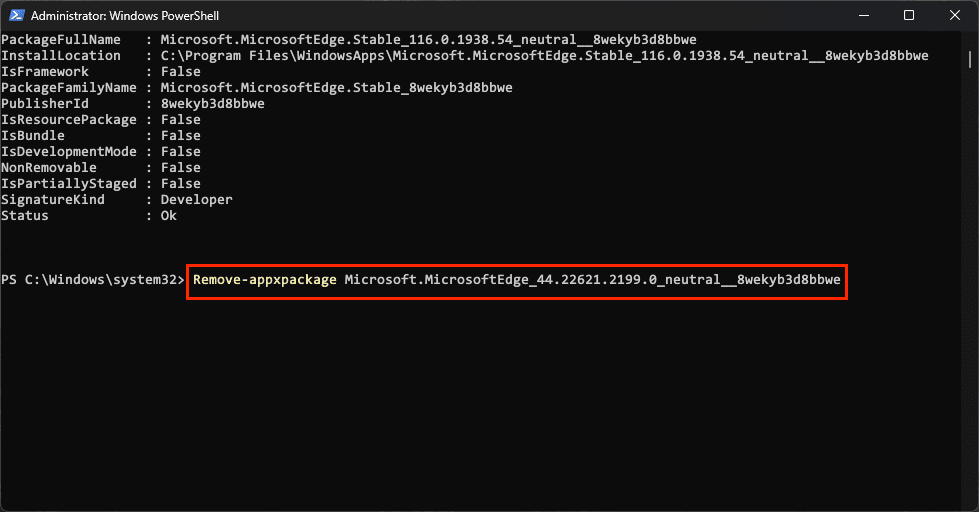Click the PackageFamilyName value
The image size is (979, 512).
[x=337, y=87]
